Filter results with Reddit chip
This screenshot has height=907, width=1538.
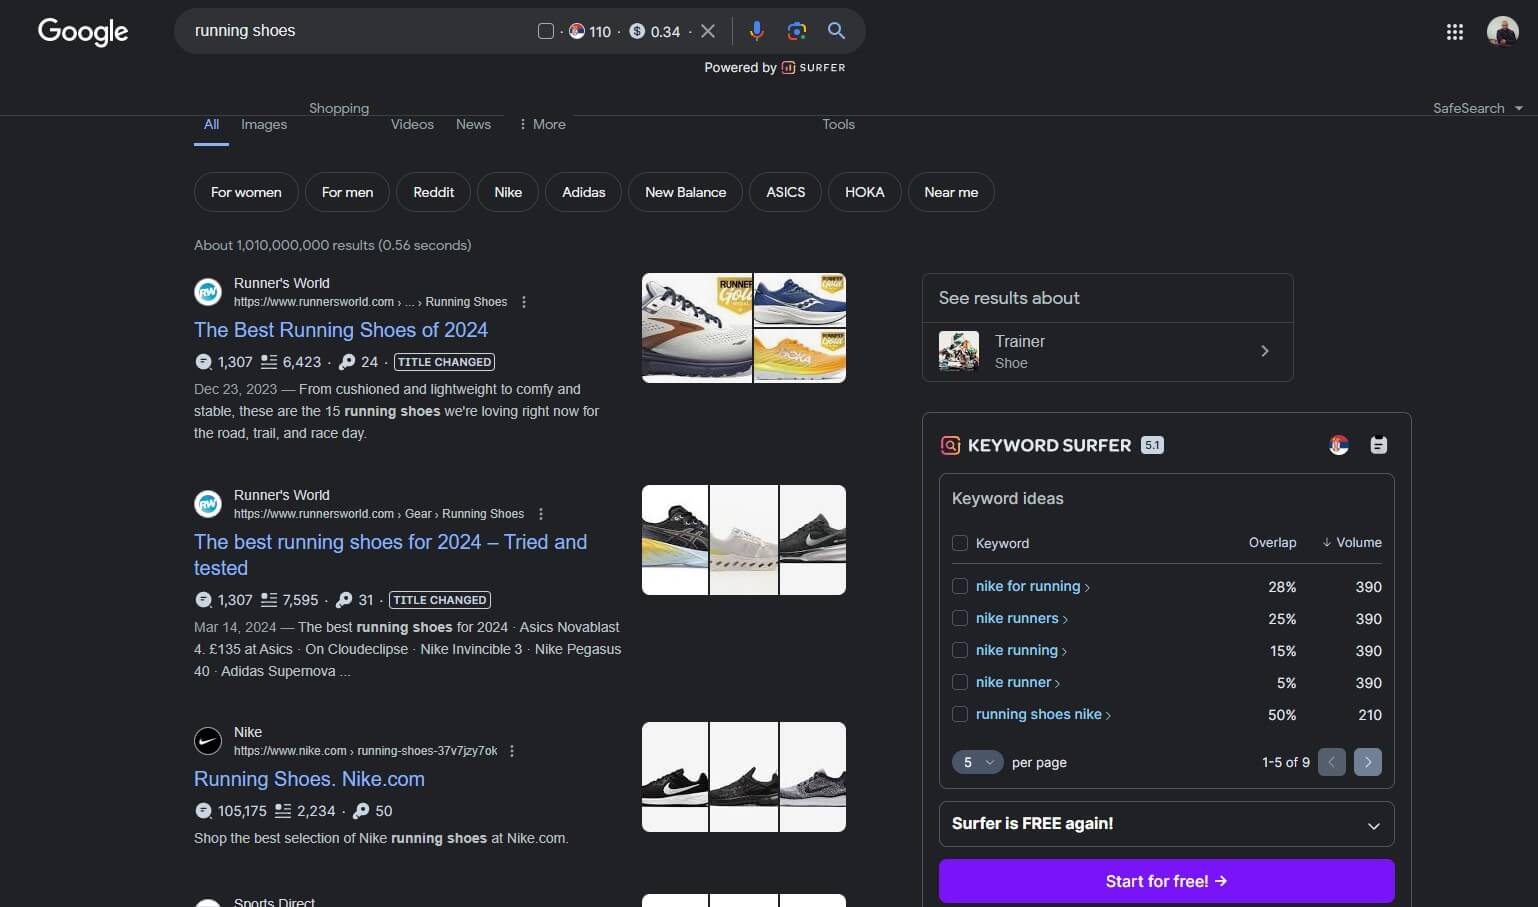434,192
